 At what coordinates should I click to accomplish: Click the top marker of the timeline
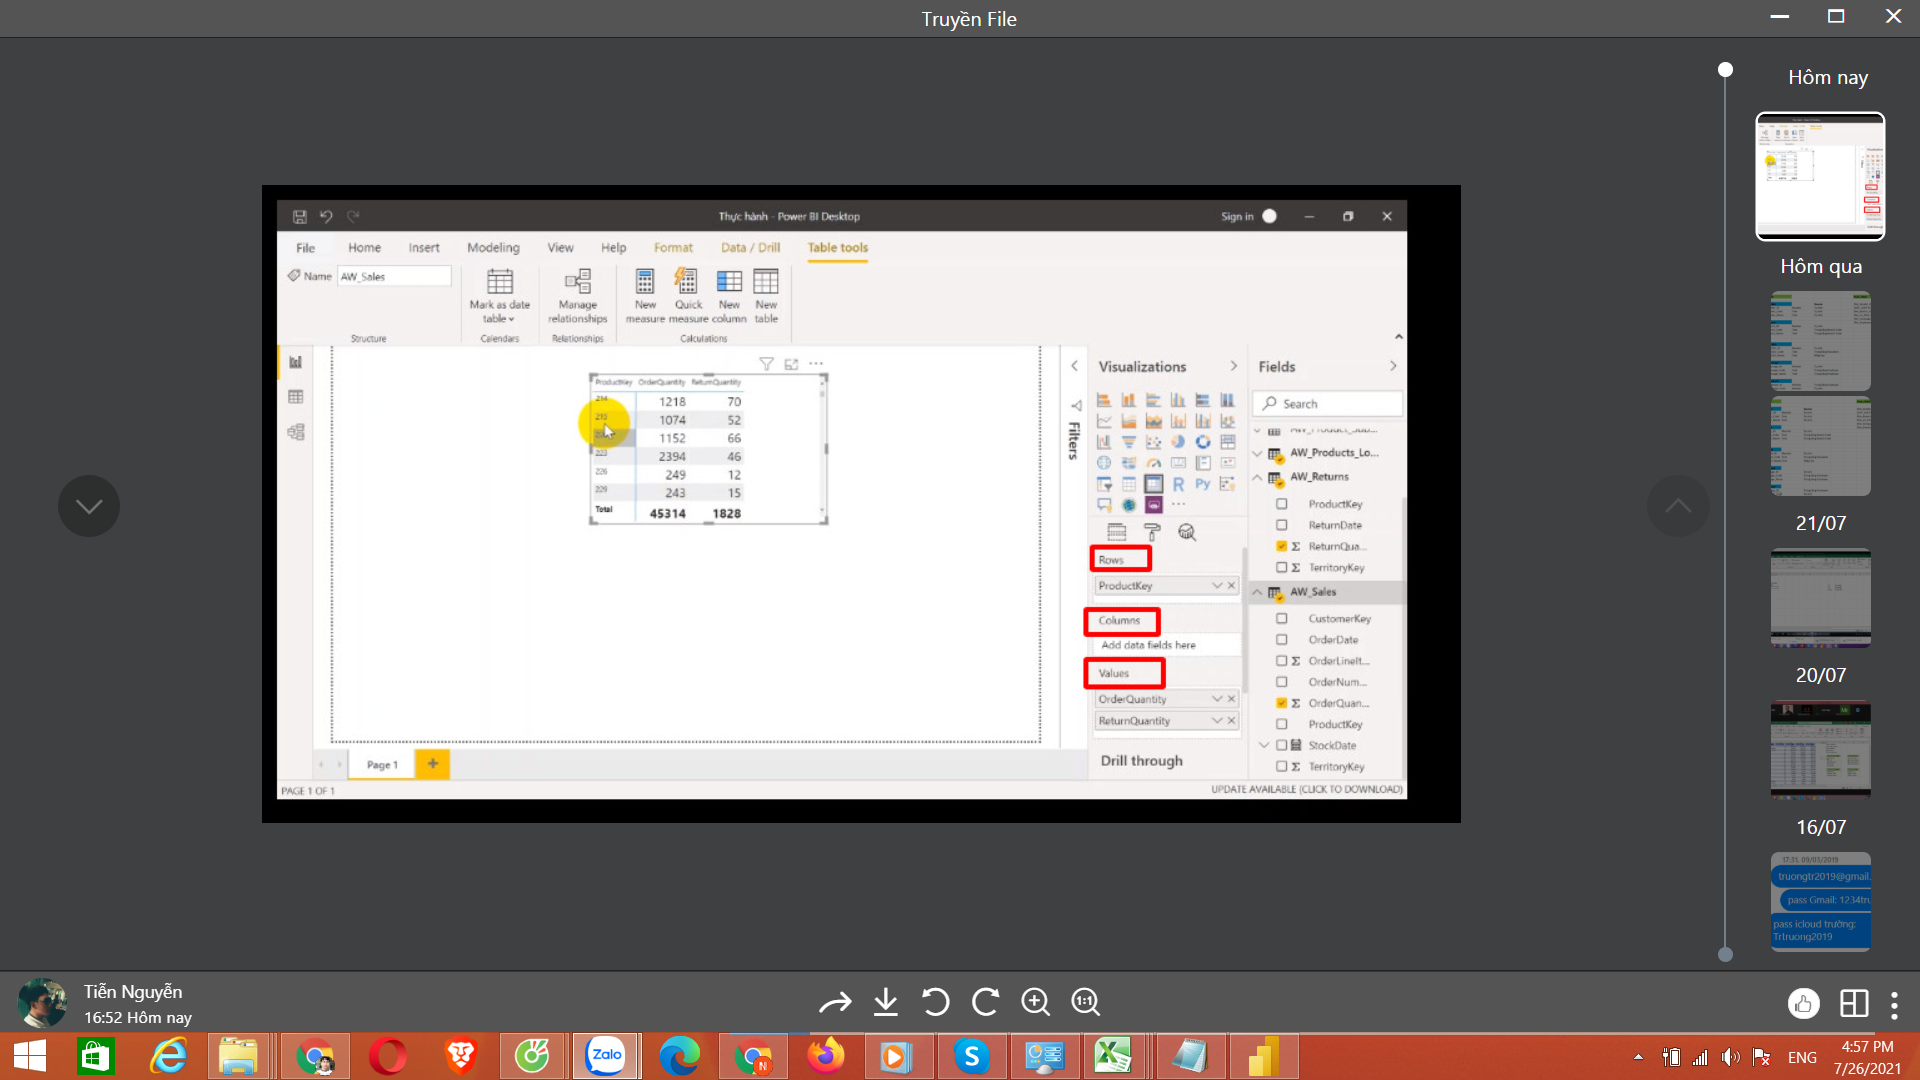[1725, 70]
